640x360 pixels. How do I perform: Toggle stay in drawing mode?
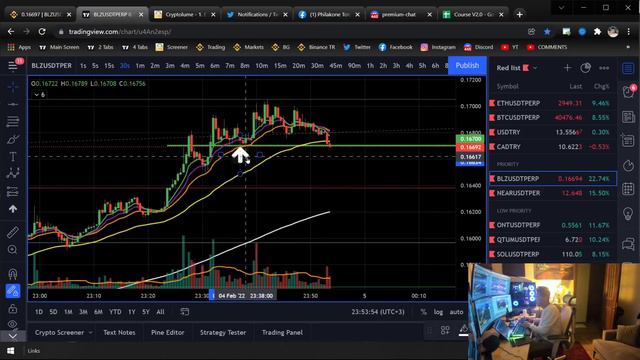[x=13, y=291]
